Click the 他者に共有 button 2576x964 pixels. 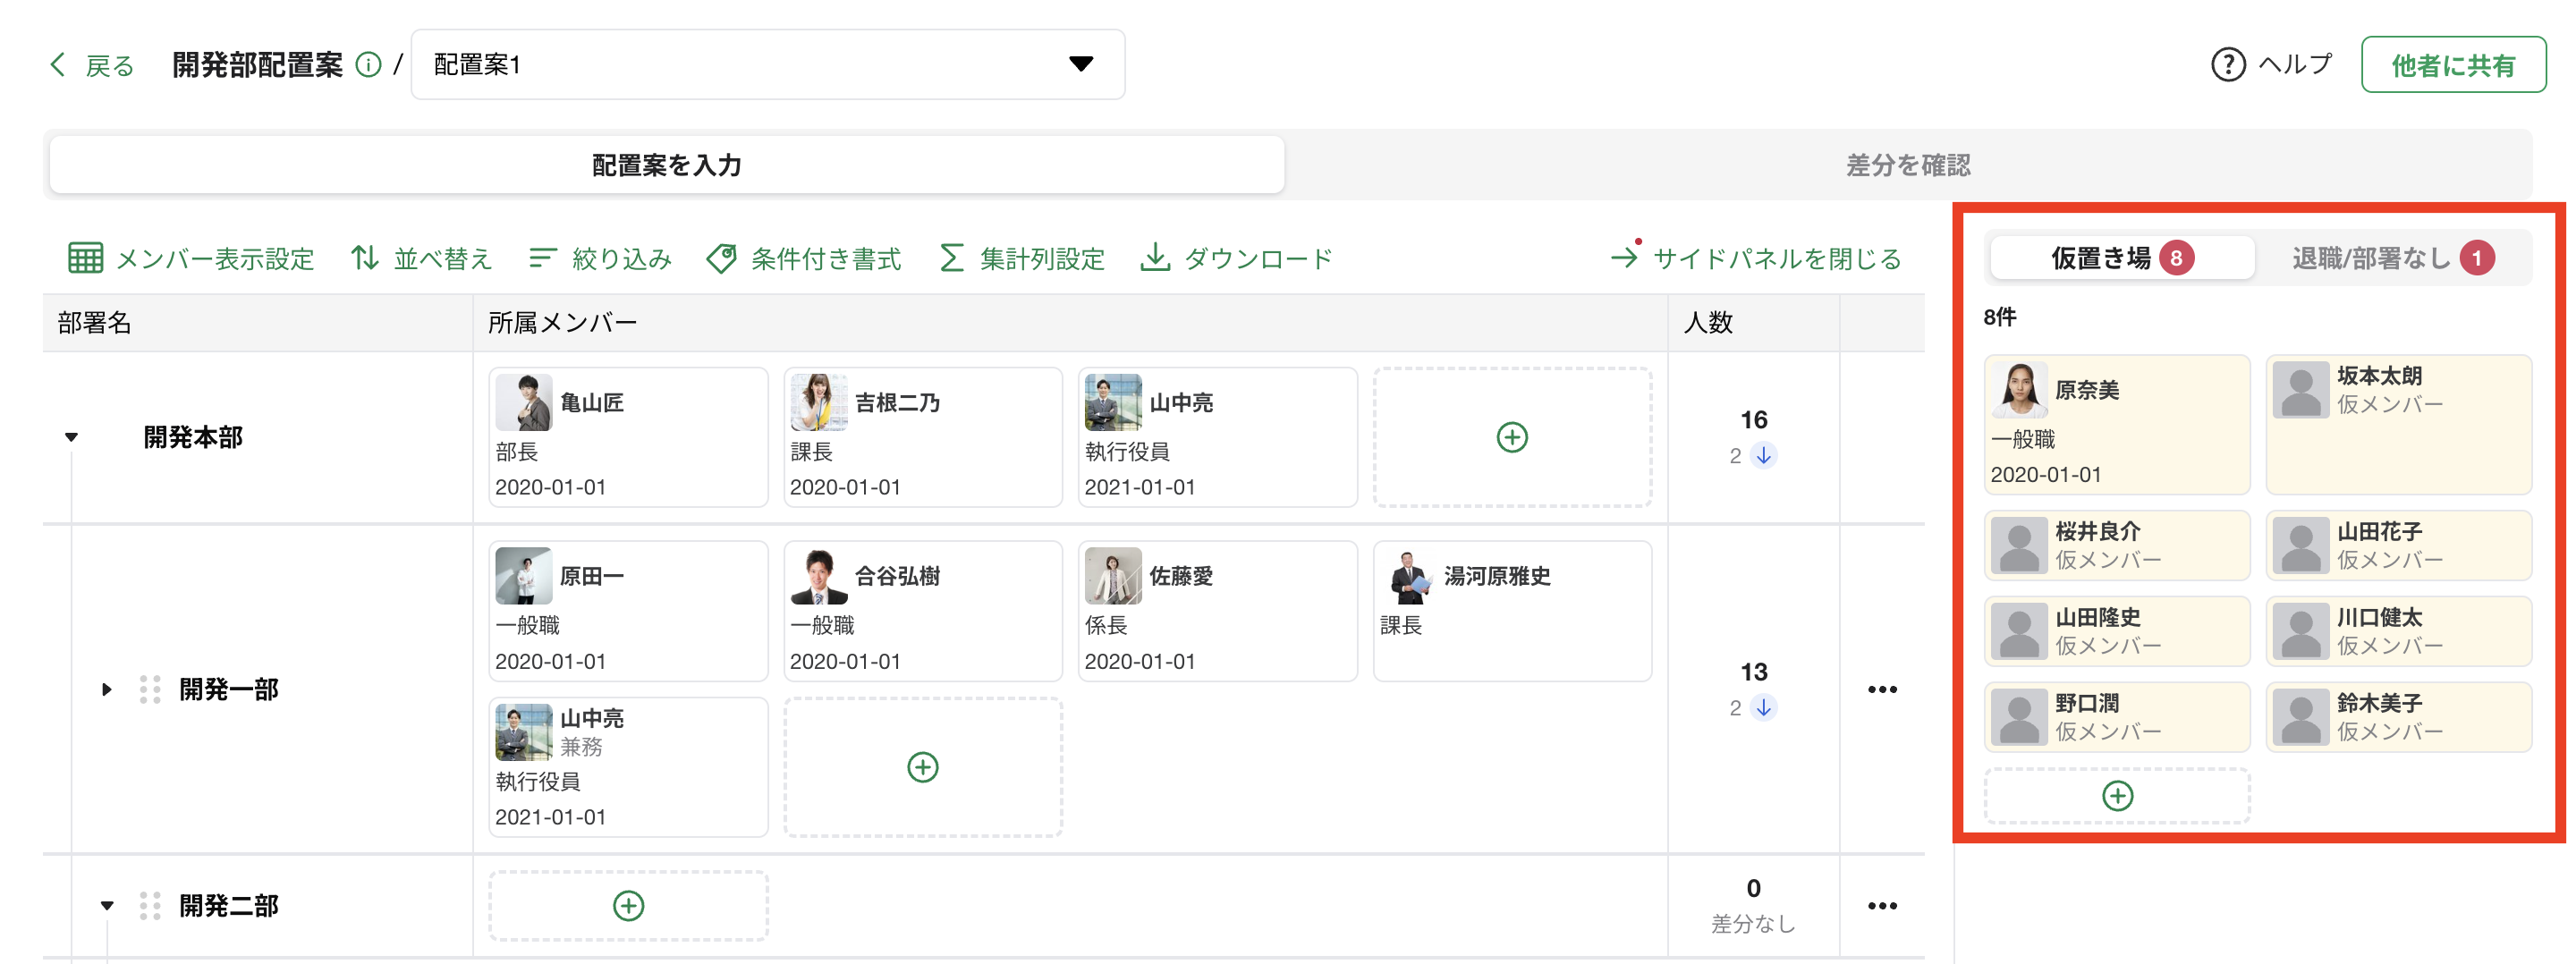pos(2453,65)
